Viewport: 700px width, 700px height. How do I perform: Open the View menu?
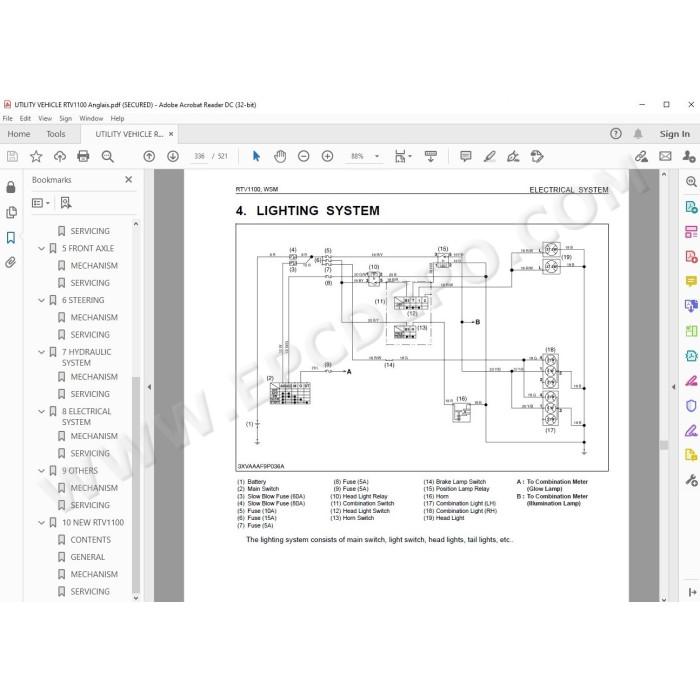pyautogui.click(x=45, y=118)
